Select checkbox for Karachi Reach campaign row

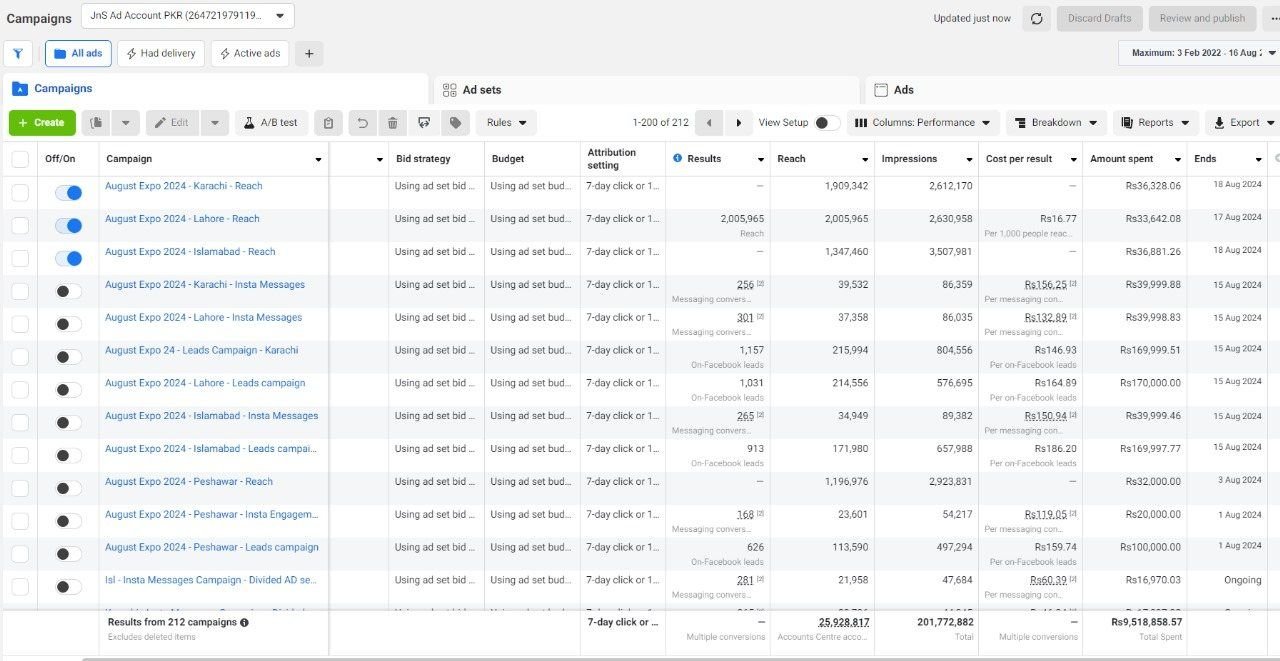(x=20, y=193)
